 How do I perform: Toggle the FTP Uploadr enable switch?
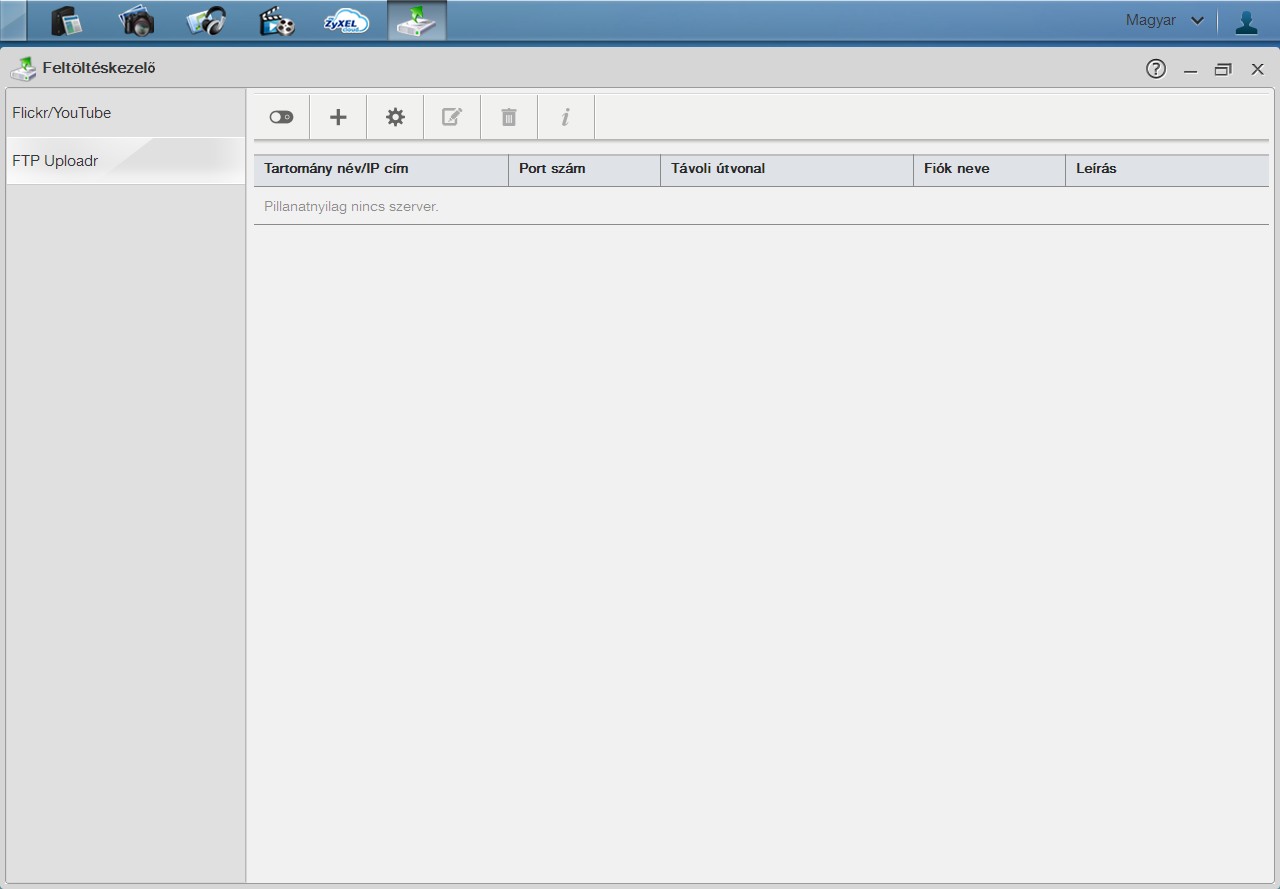(x=281, y=117)
